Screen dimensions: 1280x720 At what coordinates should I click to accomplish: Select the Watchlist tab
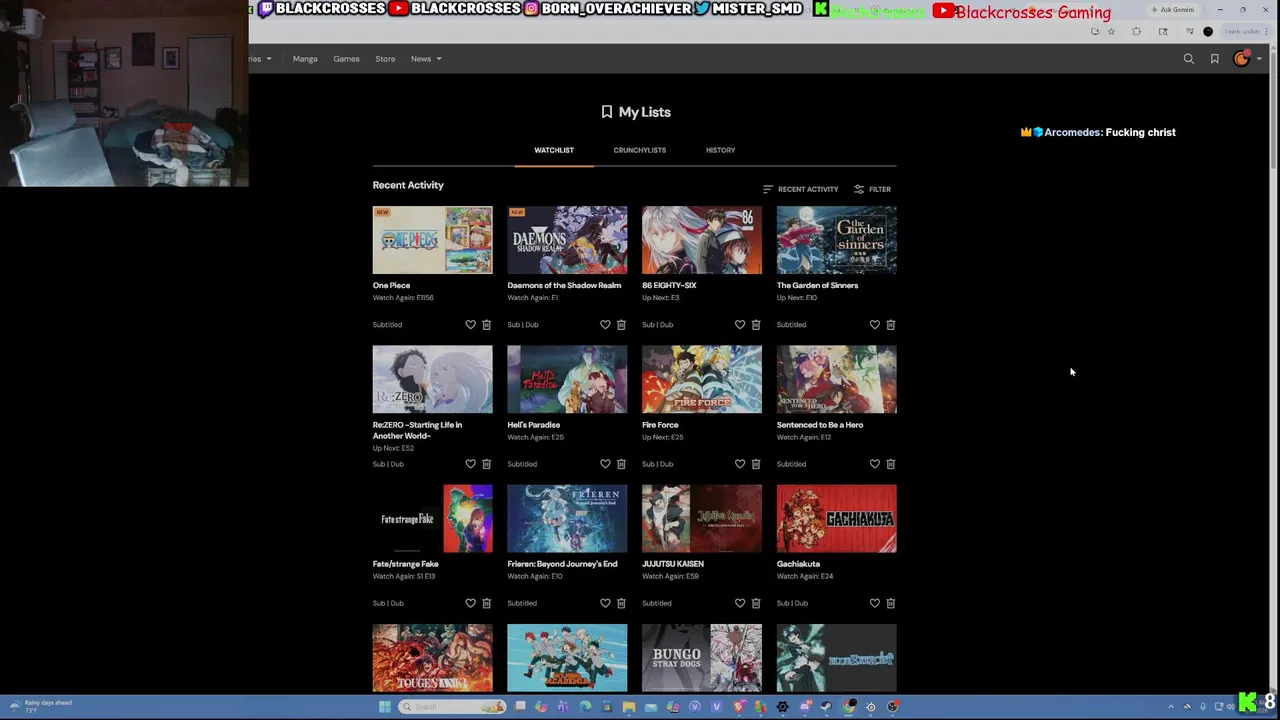pyautogui.click(x=554, y=150)
